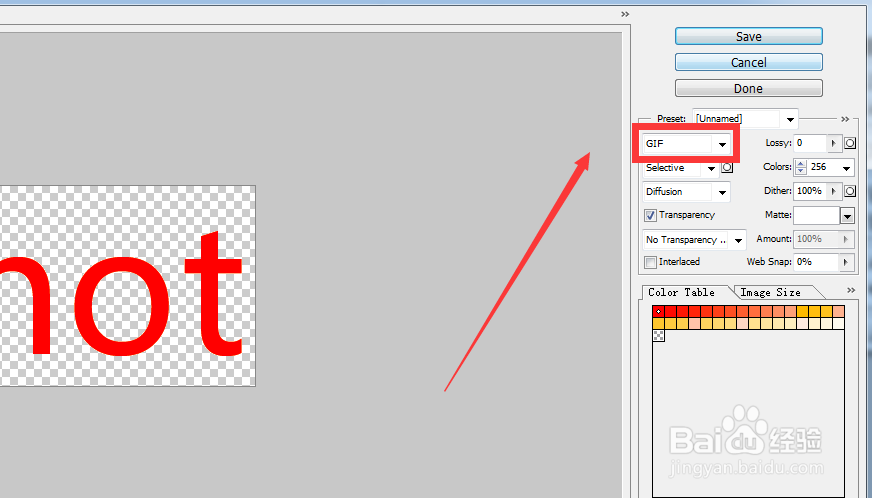This screenshot has width=872, height=498.
Task: Click the Web Snap 0% input field
Action: 816,262
